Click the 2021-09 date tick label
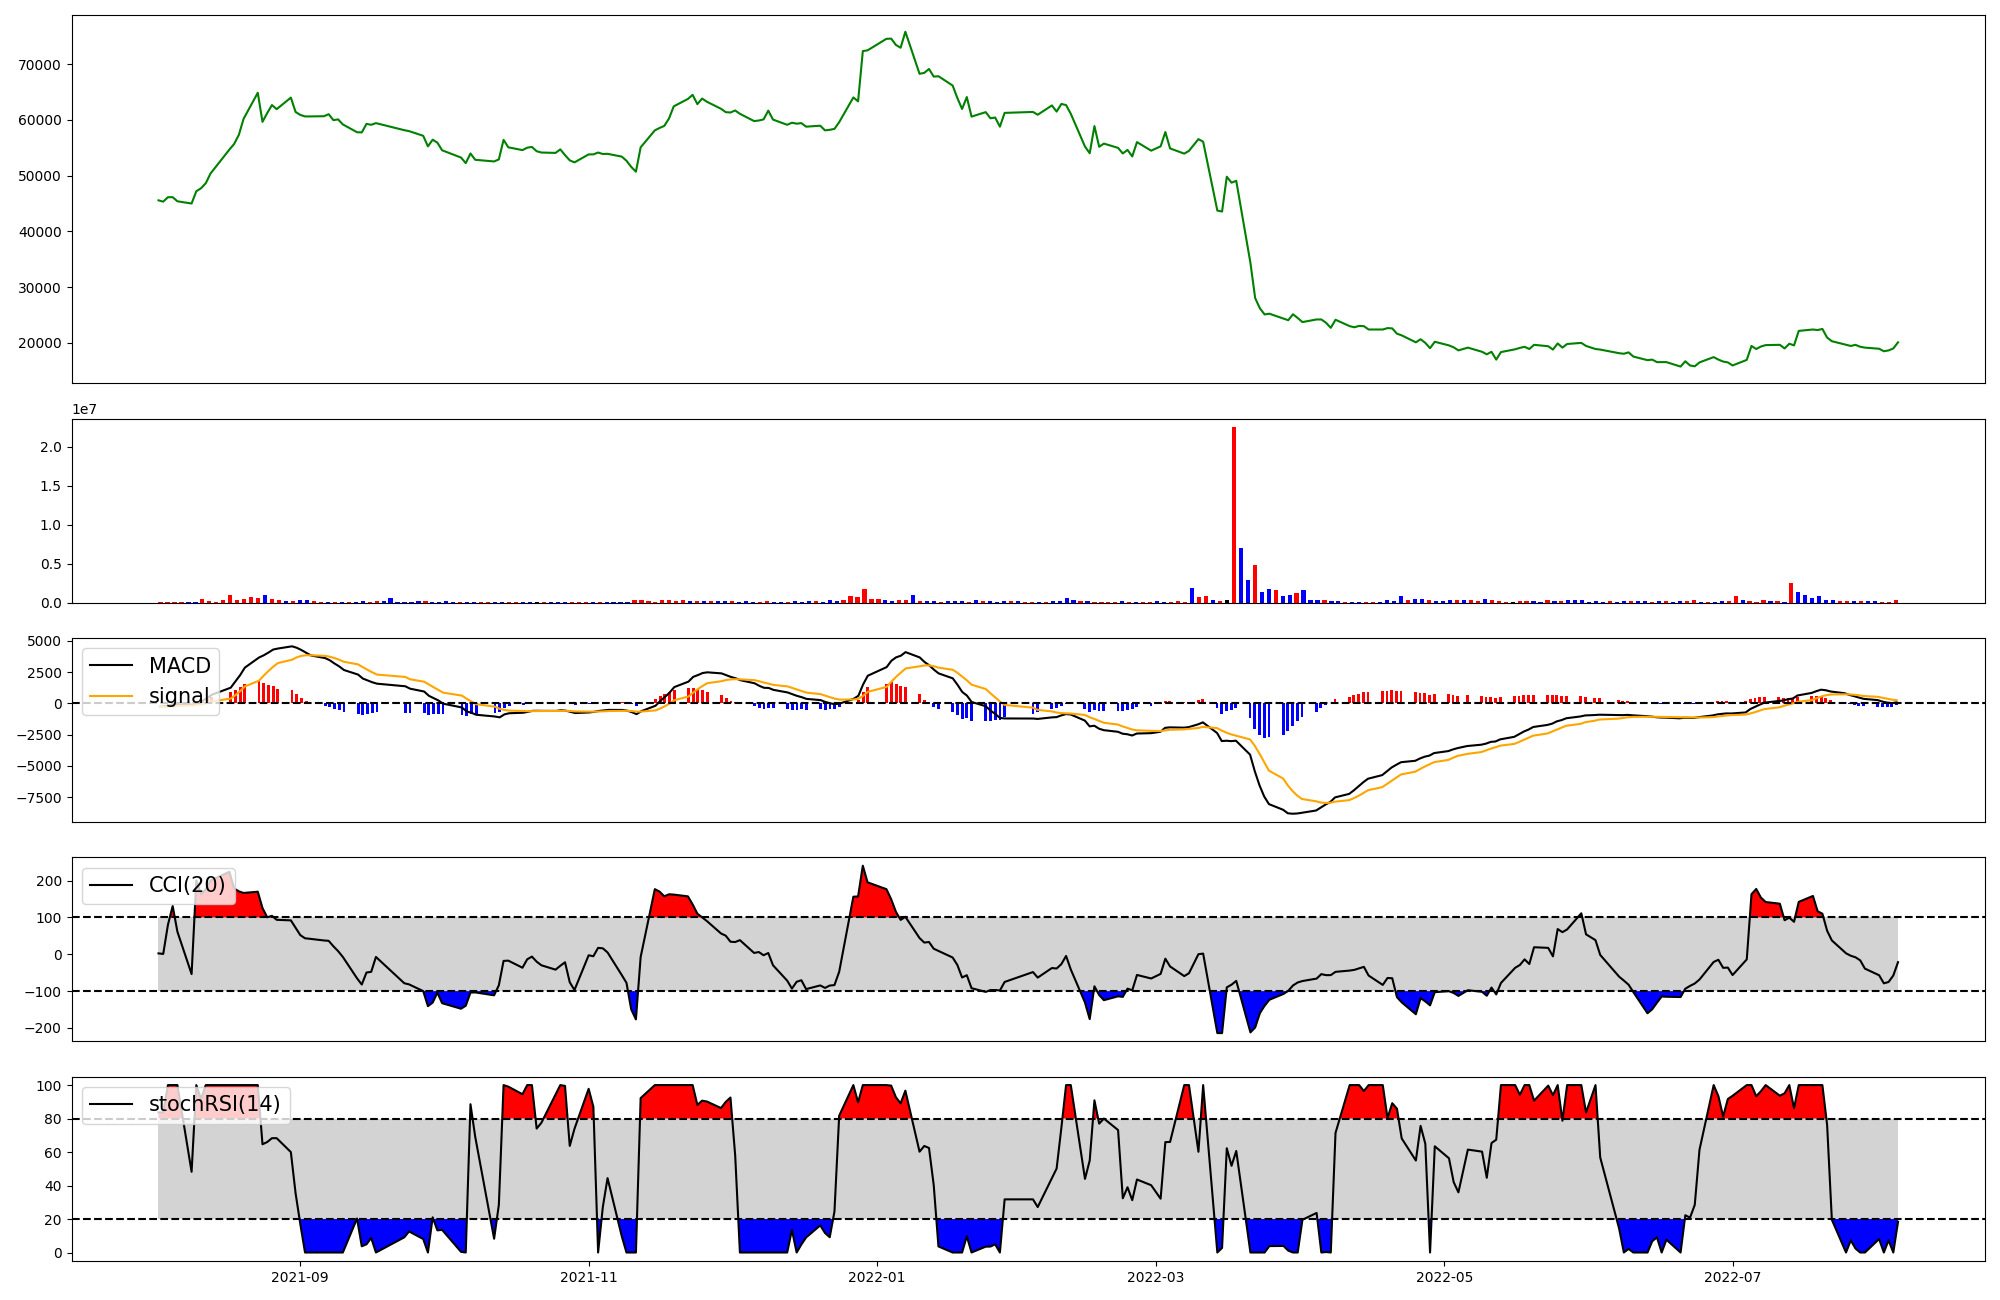 pos(300,1277)
